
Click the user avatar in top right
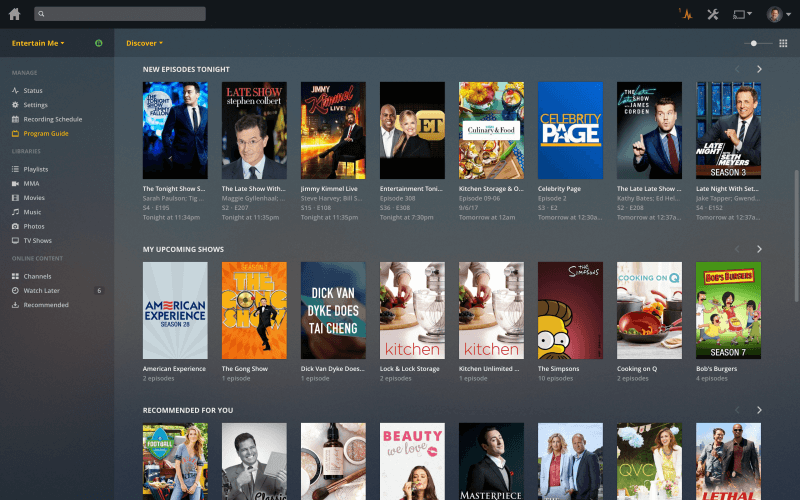(774, 14)
